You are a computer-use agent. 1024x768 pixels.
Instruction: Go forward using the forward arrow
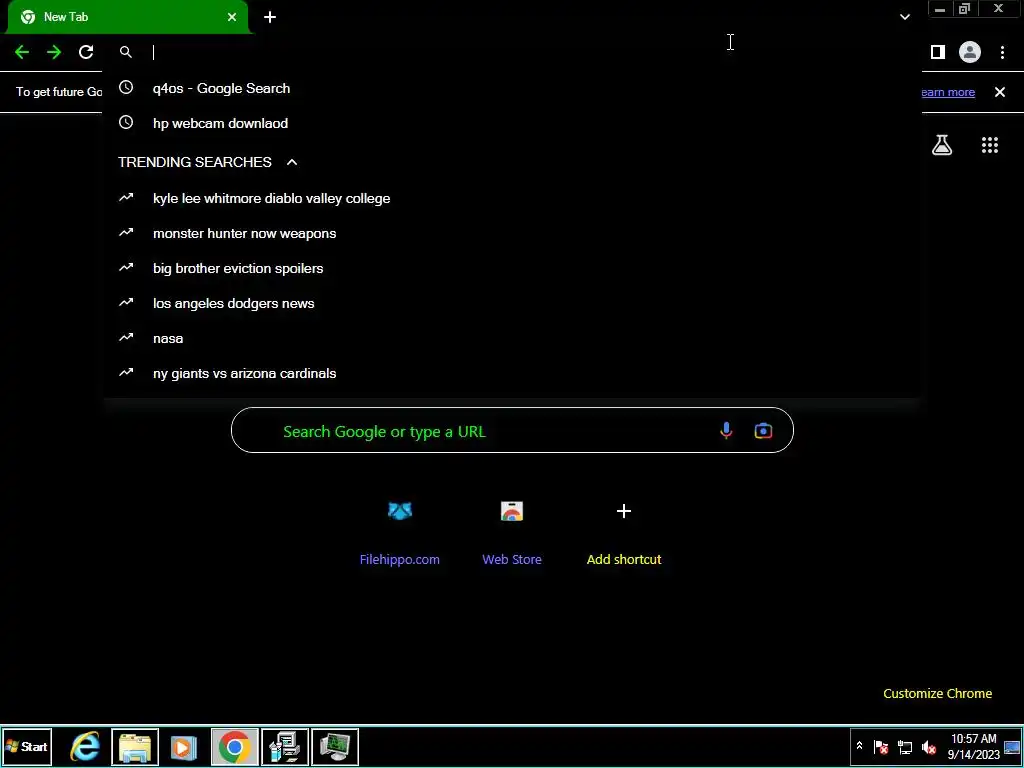(x=54, y=52)
